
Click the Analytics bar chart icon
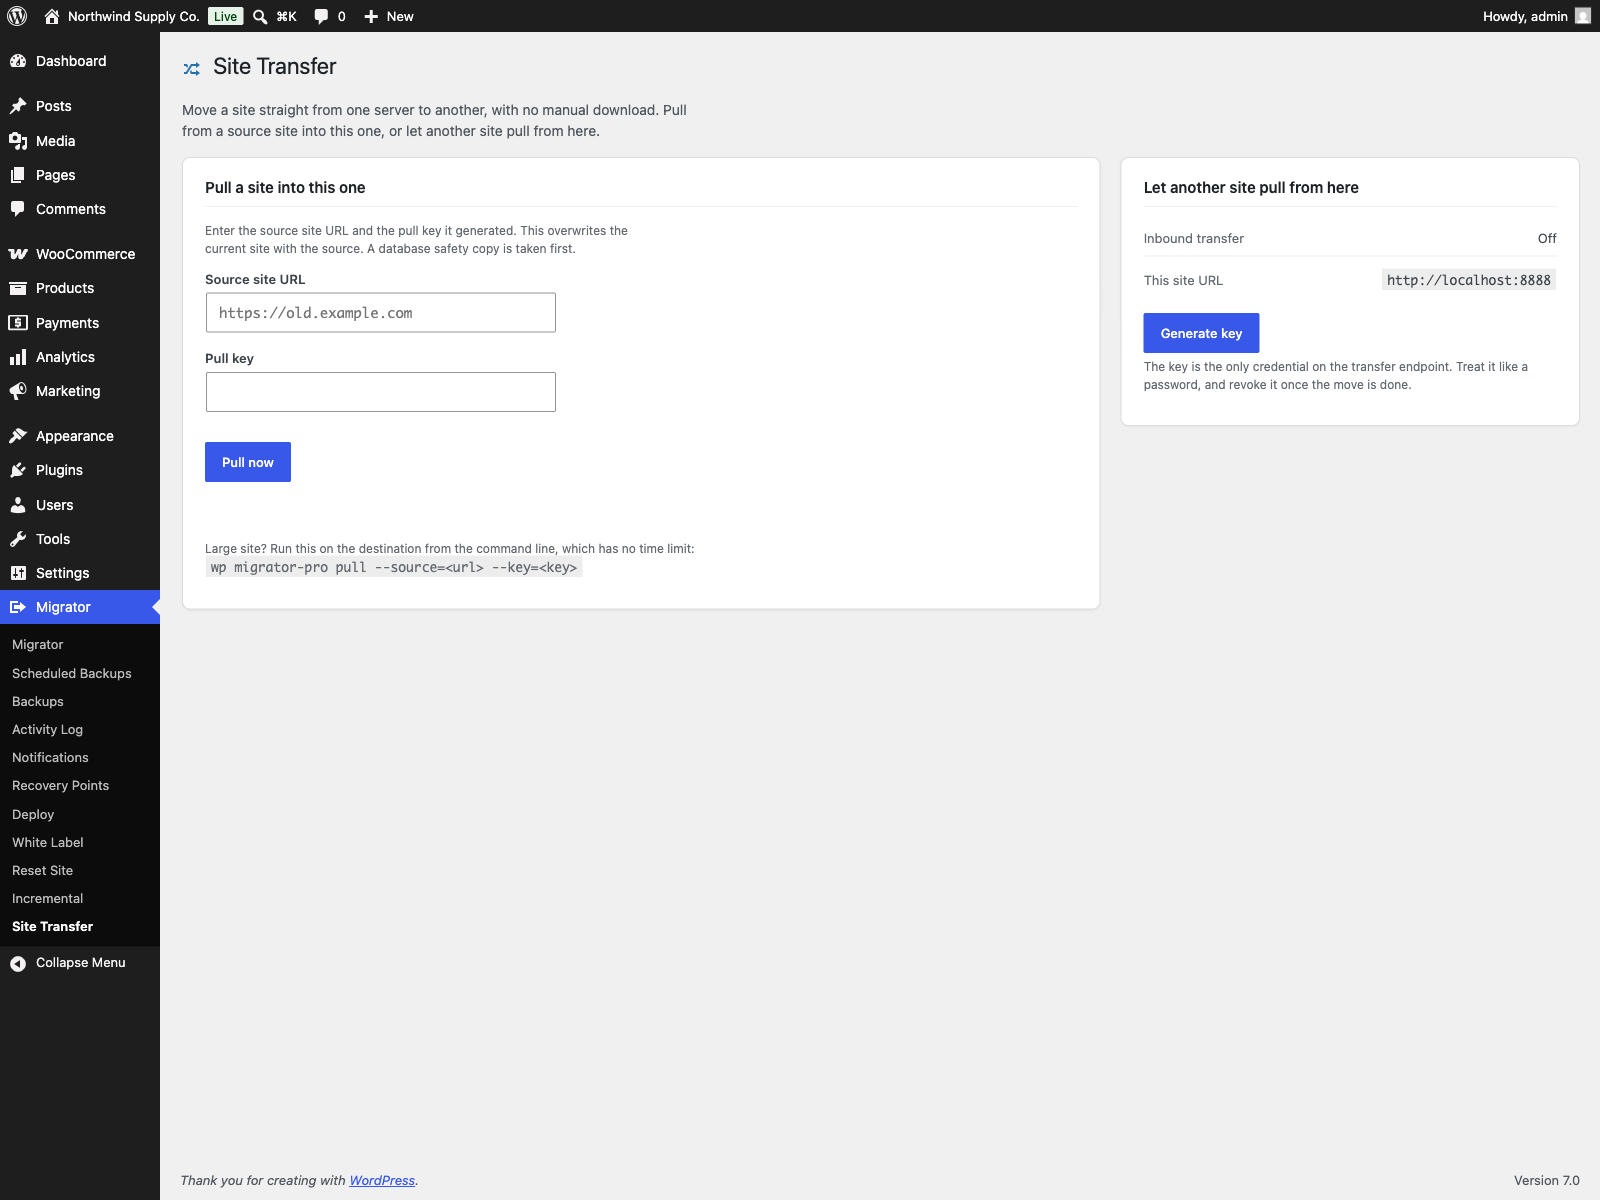coord(18,357)
